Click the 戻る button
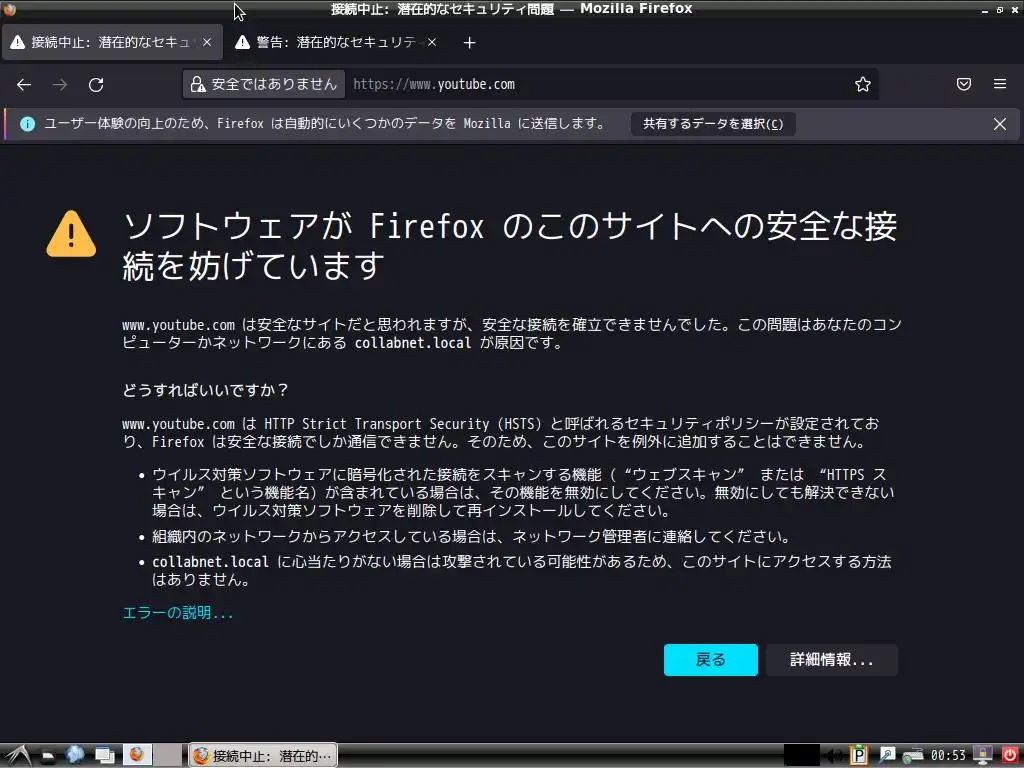This screenshot has height=768, width=1024. point(711,660)
